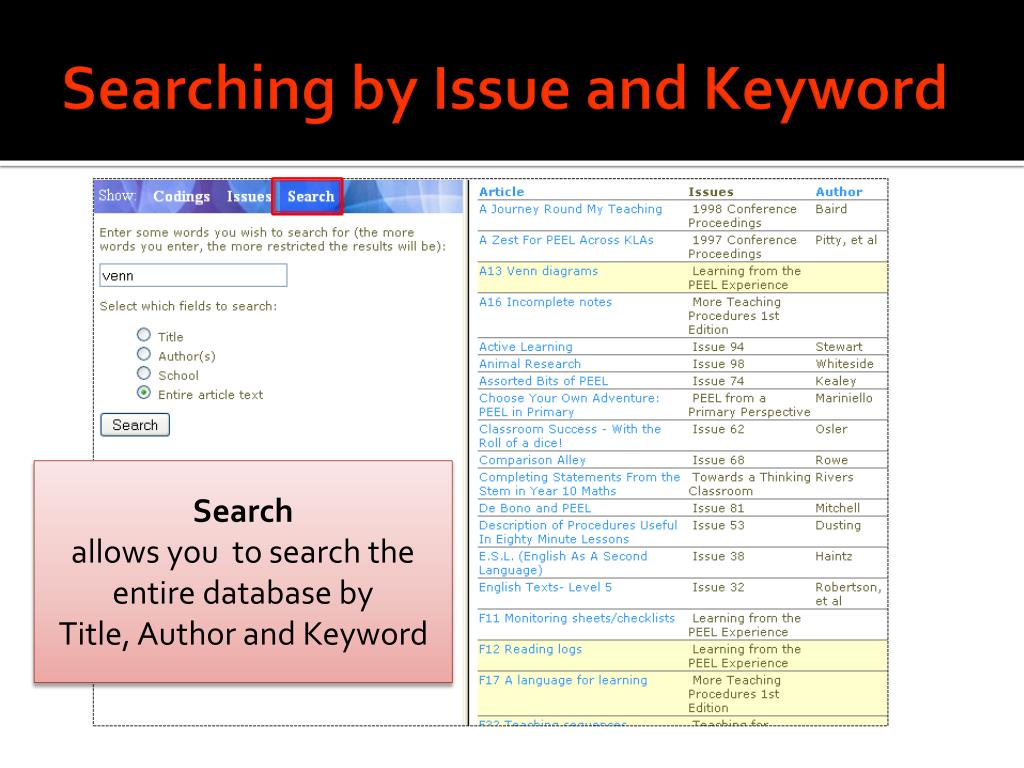Pick the Entire article text option
Screen dimensions: 1024x768
[x=144, y=392]
